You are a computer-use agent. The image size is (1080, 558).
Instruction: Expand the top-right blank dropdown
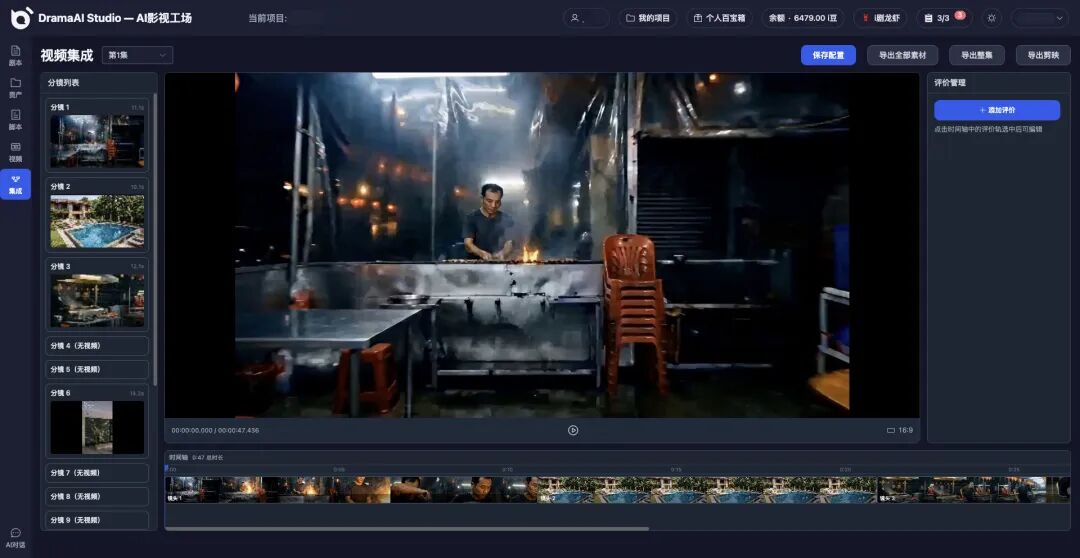click(1039, 18)
